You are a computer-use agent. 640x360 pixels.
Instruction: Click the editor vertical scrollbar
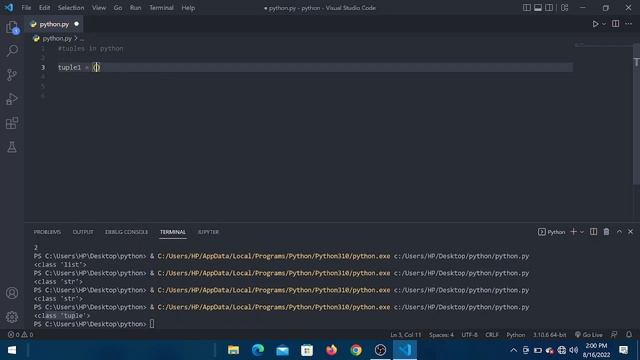[x=636, y=114]
